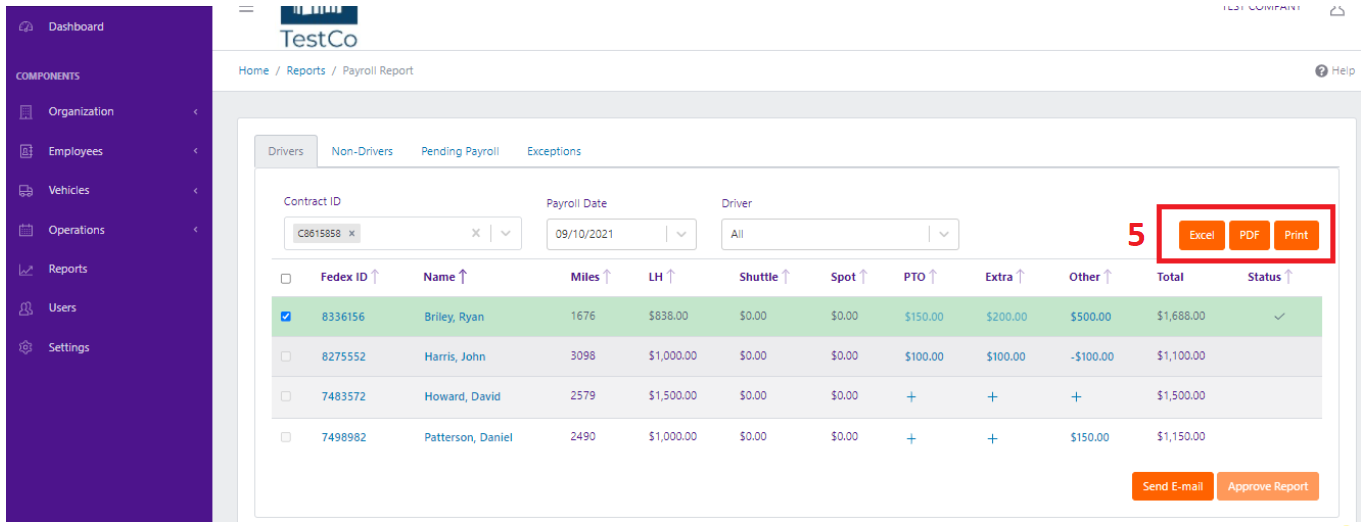Expand the Operations menu

coord(196,230)
